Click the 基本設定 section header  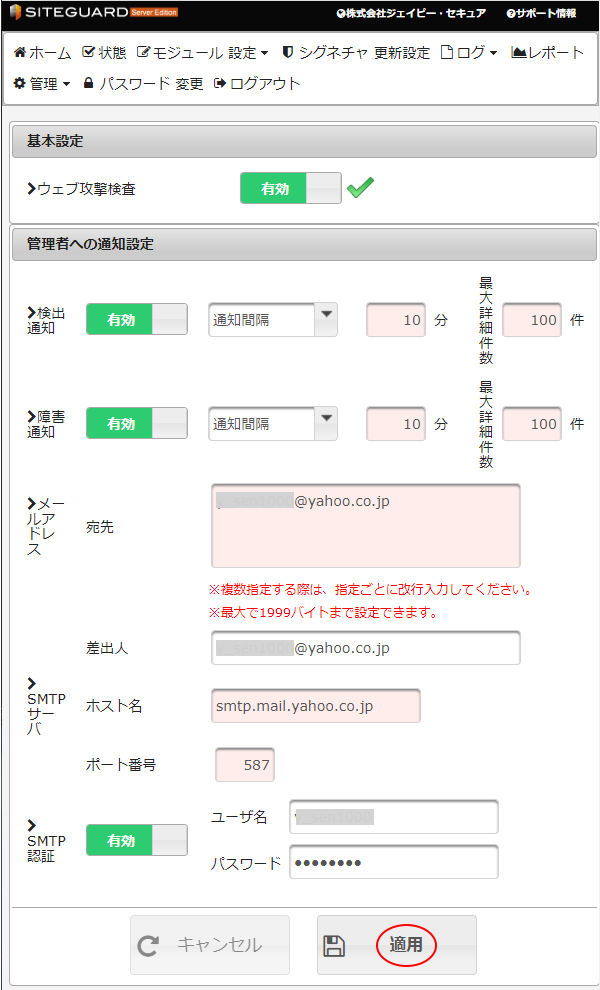(x=304, y=141)
